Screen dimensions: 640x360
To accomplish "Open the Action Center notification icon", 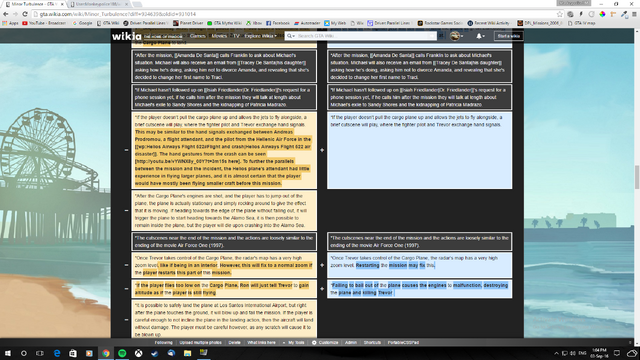I will pyautogui.click(x=617, y=353).
